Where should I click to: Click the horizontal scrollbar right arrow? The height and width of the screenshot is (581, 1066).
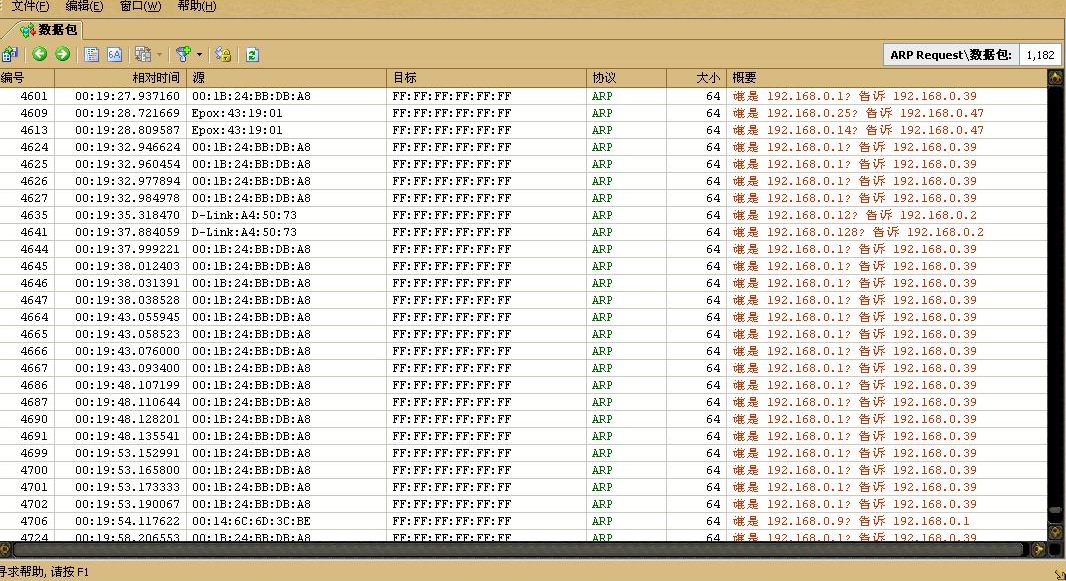[1038, 549]
